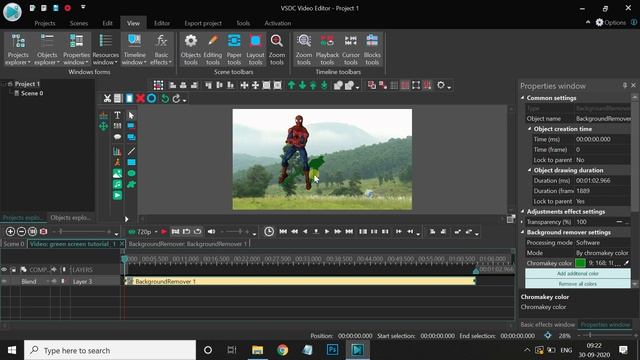This screenshot has height=360, width=640.
Task: Switch to Basic effects window tab
Action: coord(547,324)
